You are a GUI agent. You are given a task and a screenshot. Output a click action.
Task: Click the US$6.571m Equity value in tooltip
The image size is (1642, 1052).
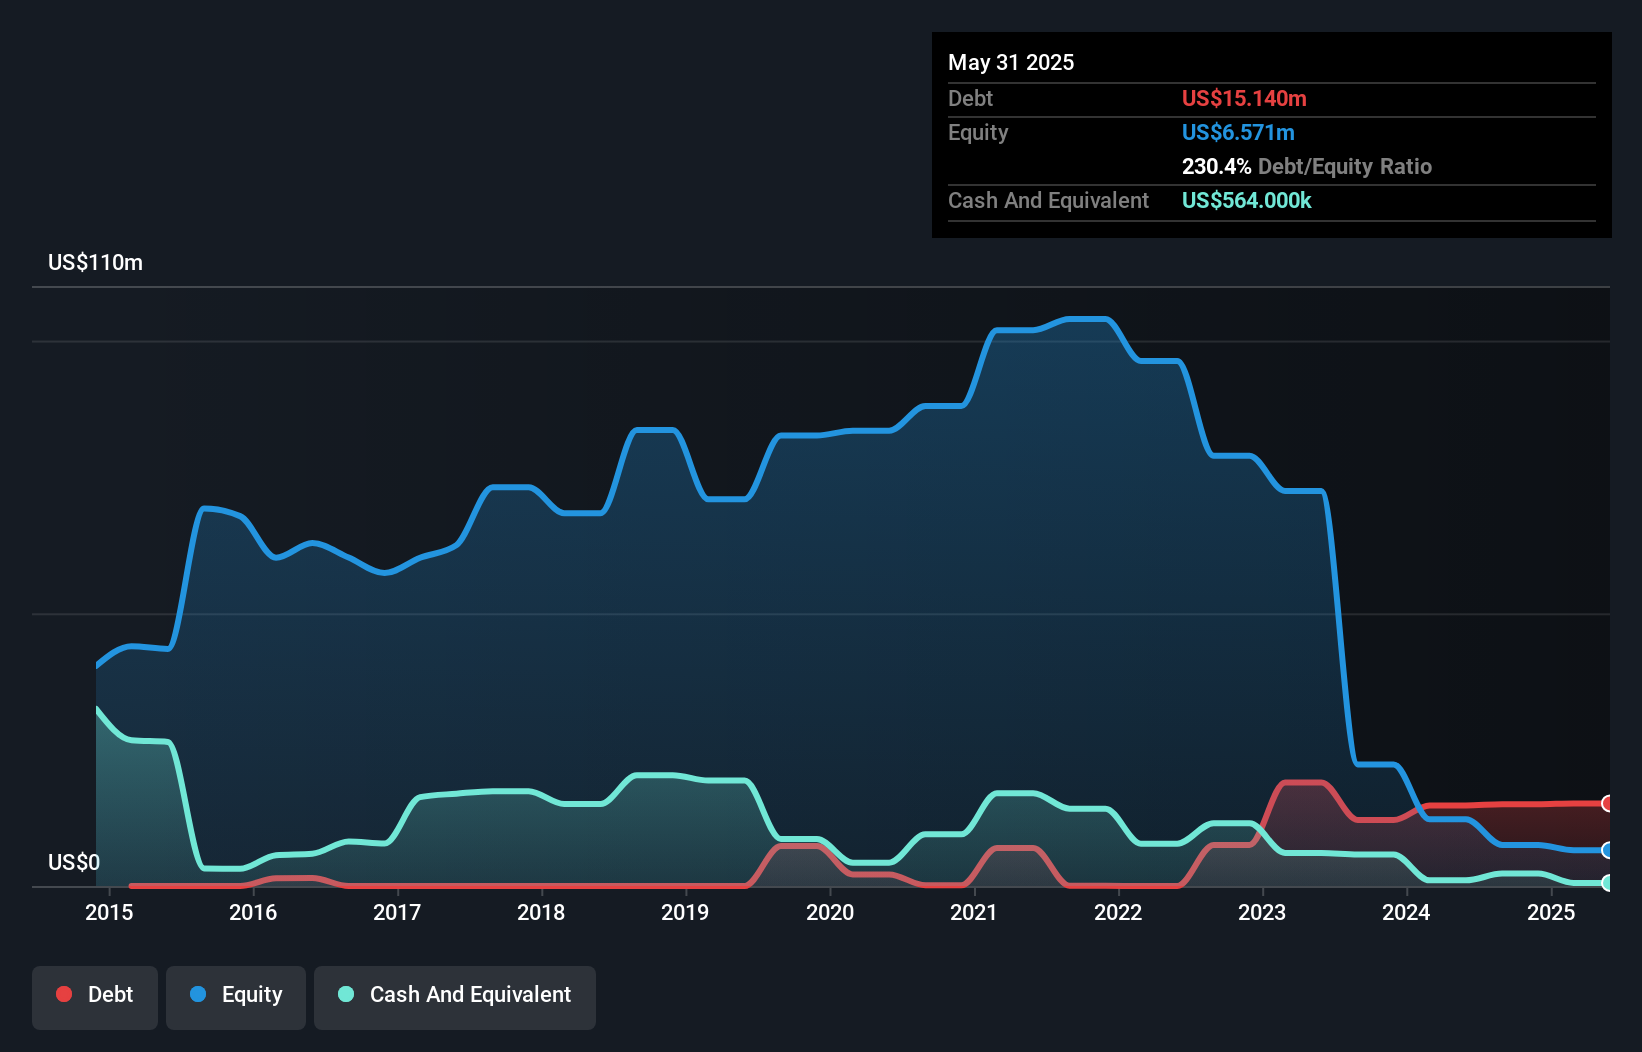1238,132
